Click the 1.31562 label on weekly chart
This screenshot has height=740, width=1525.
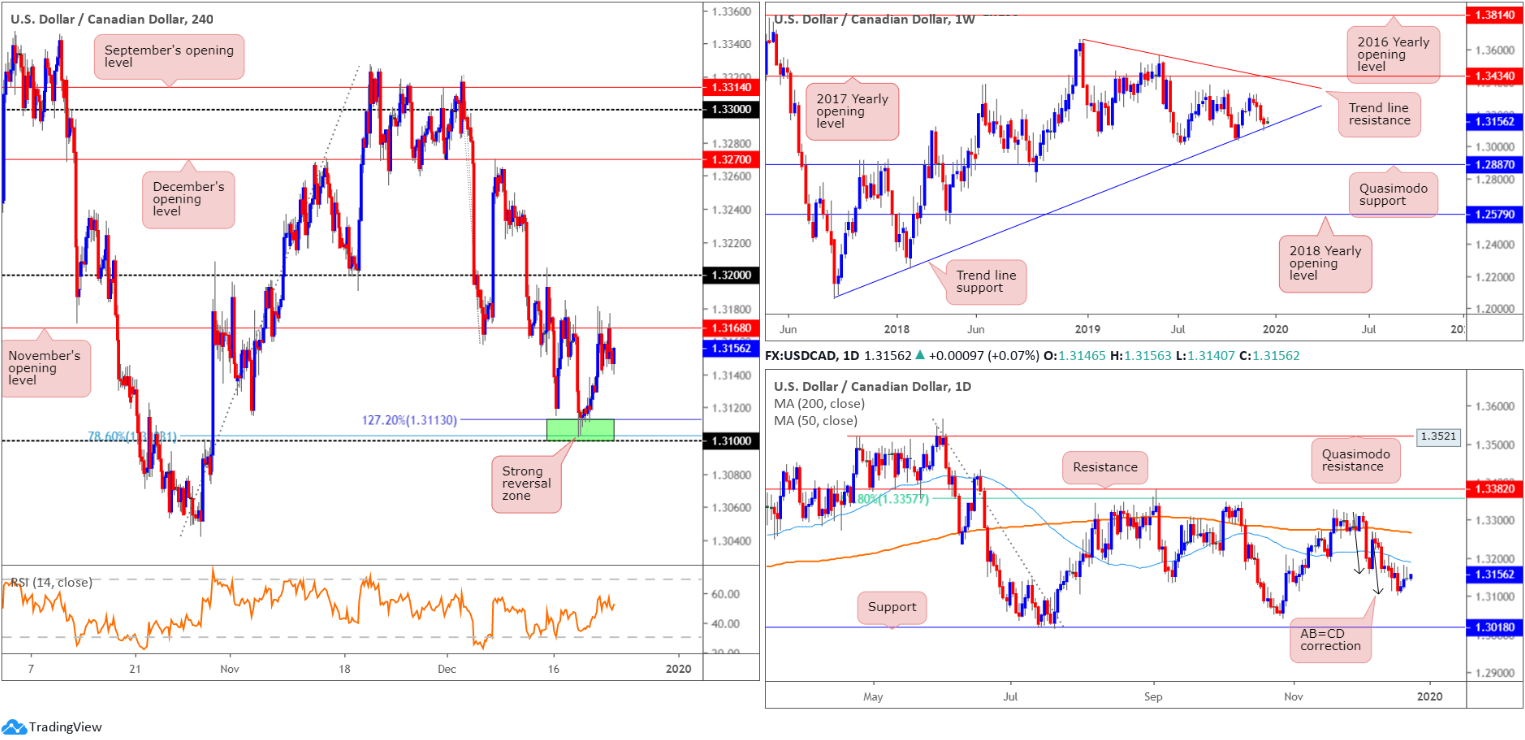click(1493, 121)
